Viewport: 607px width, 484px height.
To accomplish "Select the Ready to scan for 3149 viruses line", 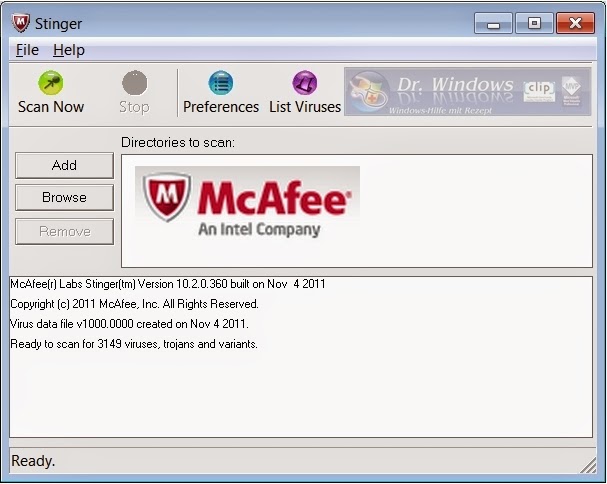I will pos(134,344).
